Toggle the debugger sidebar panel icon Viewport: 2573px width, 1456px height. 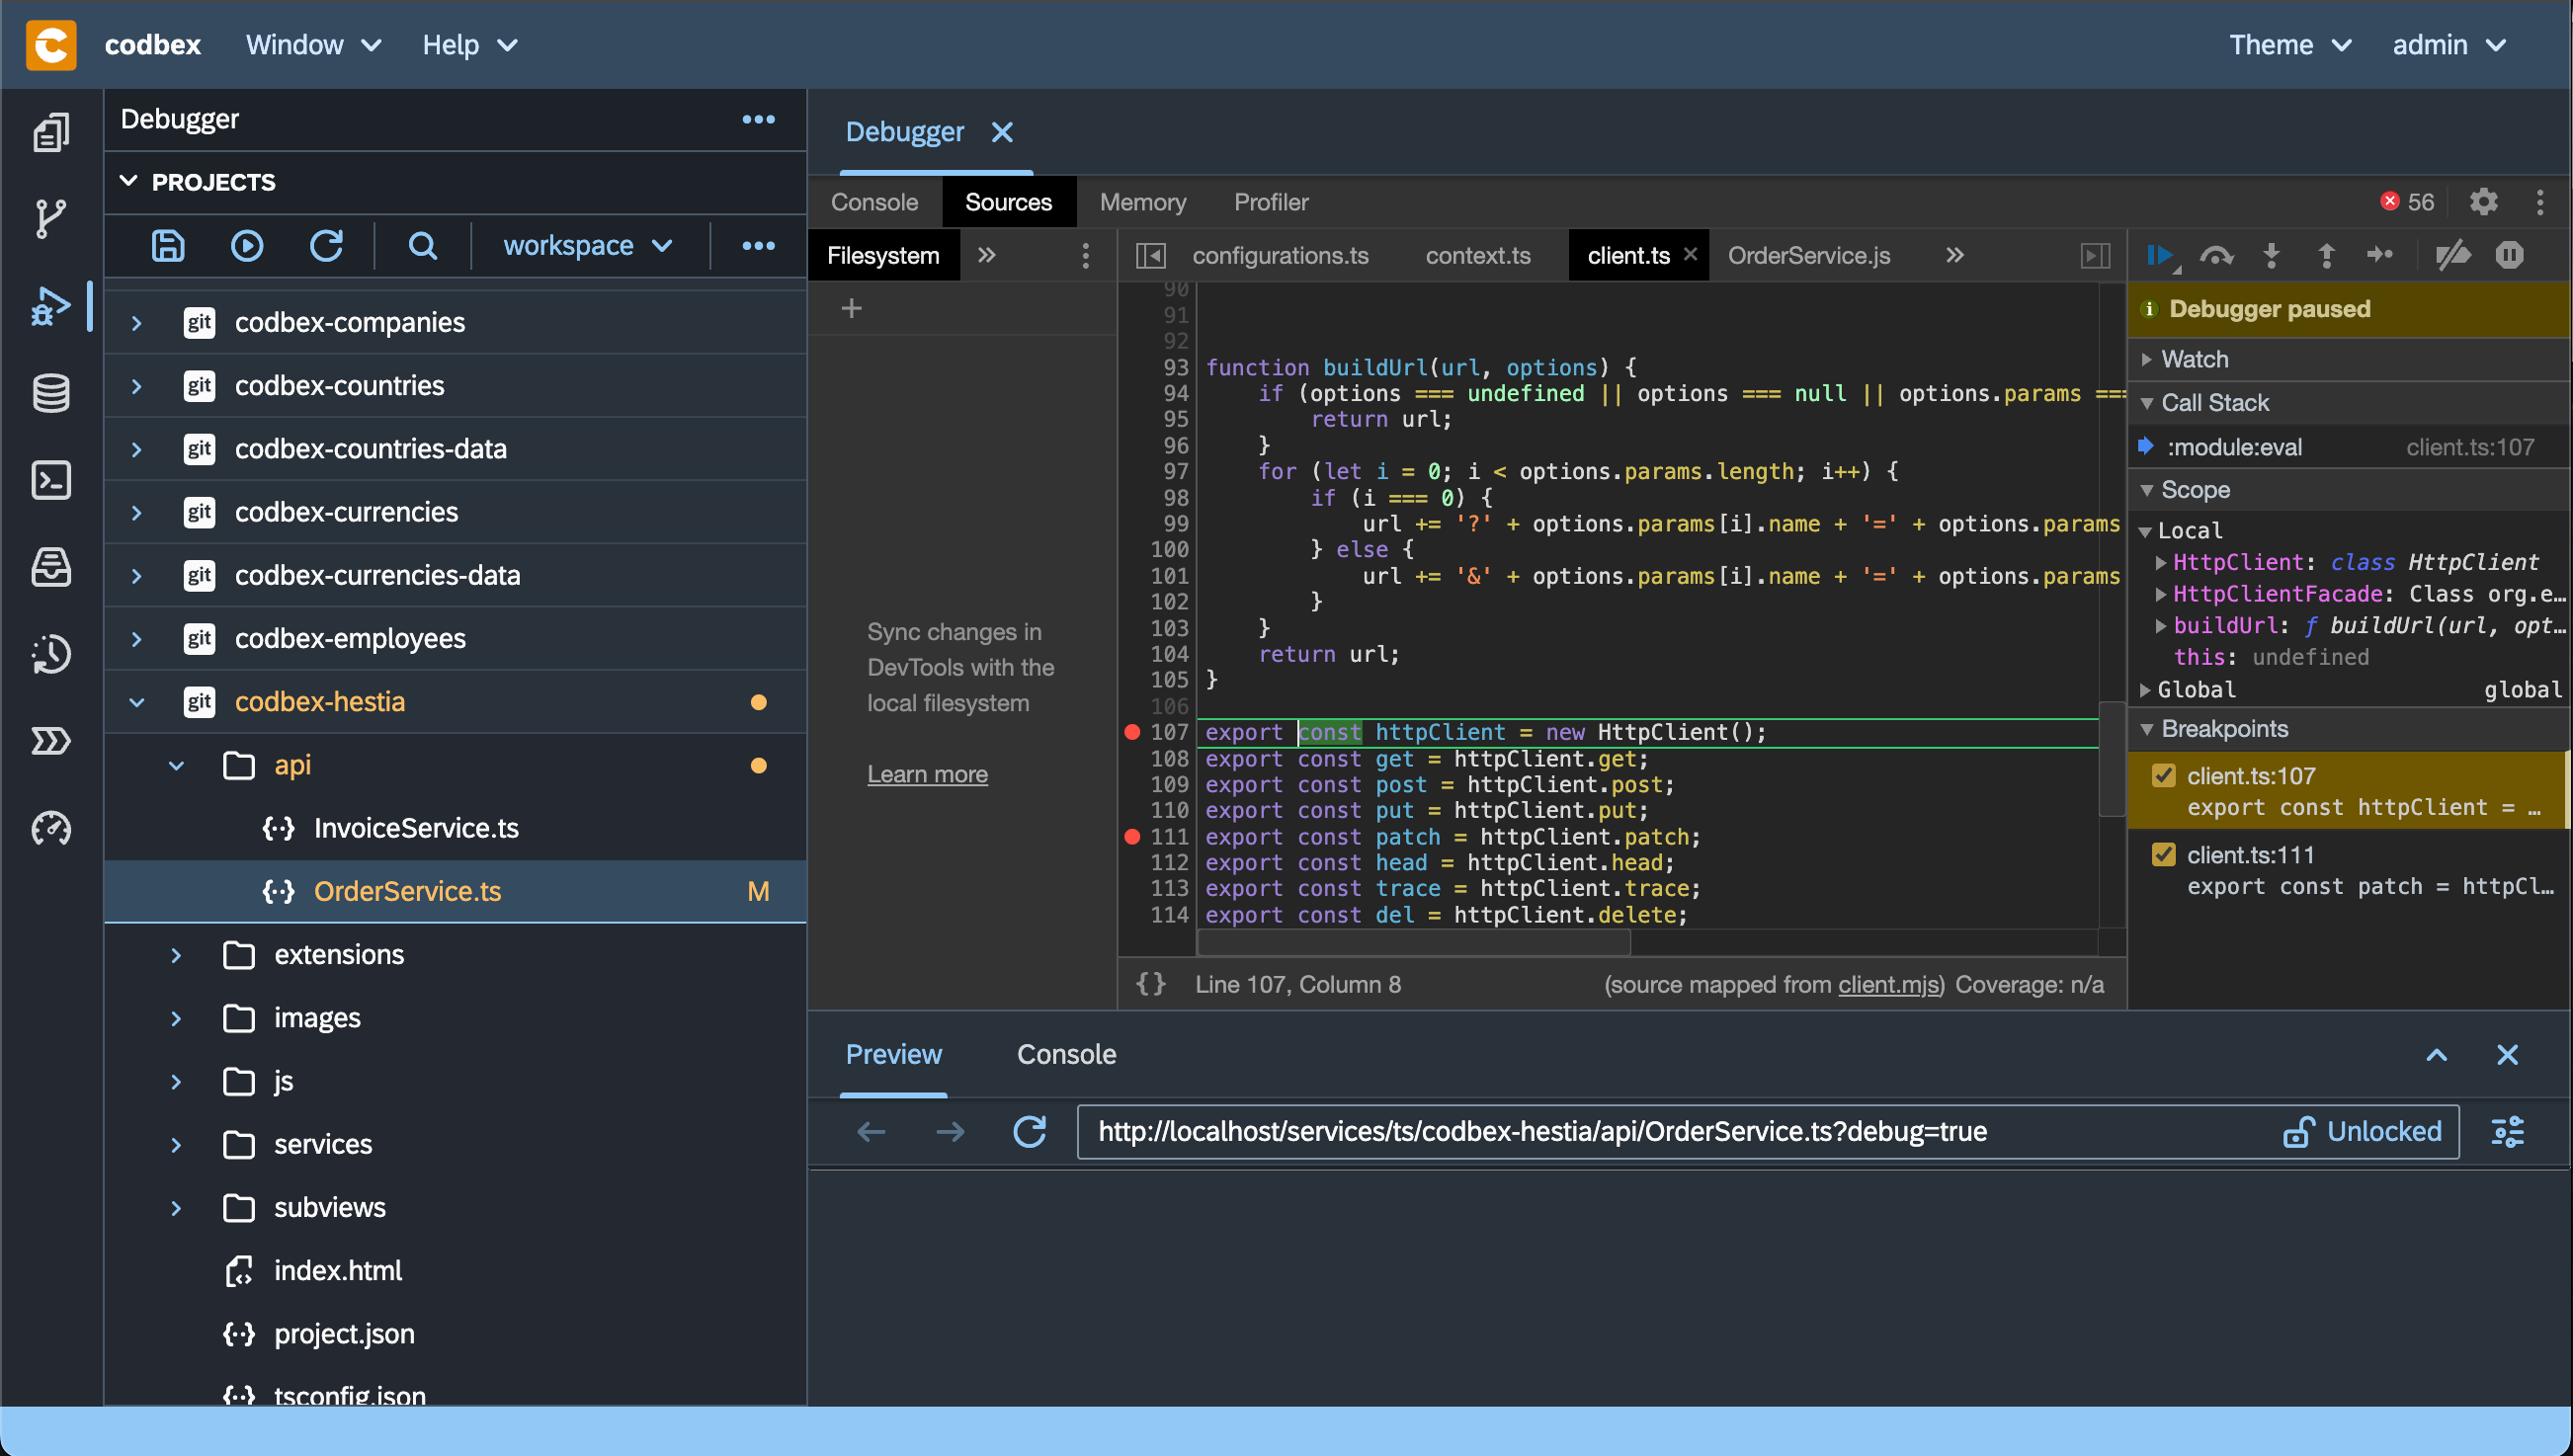2095,256
